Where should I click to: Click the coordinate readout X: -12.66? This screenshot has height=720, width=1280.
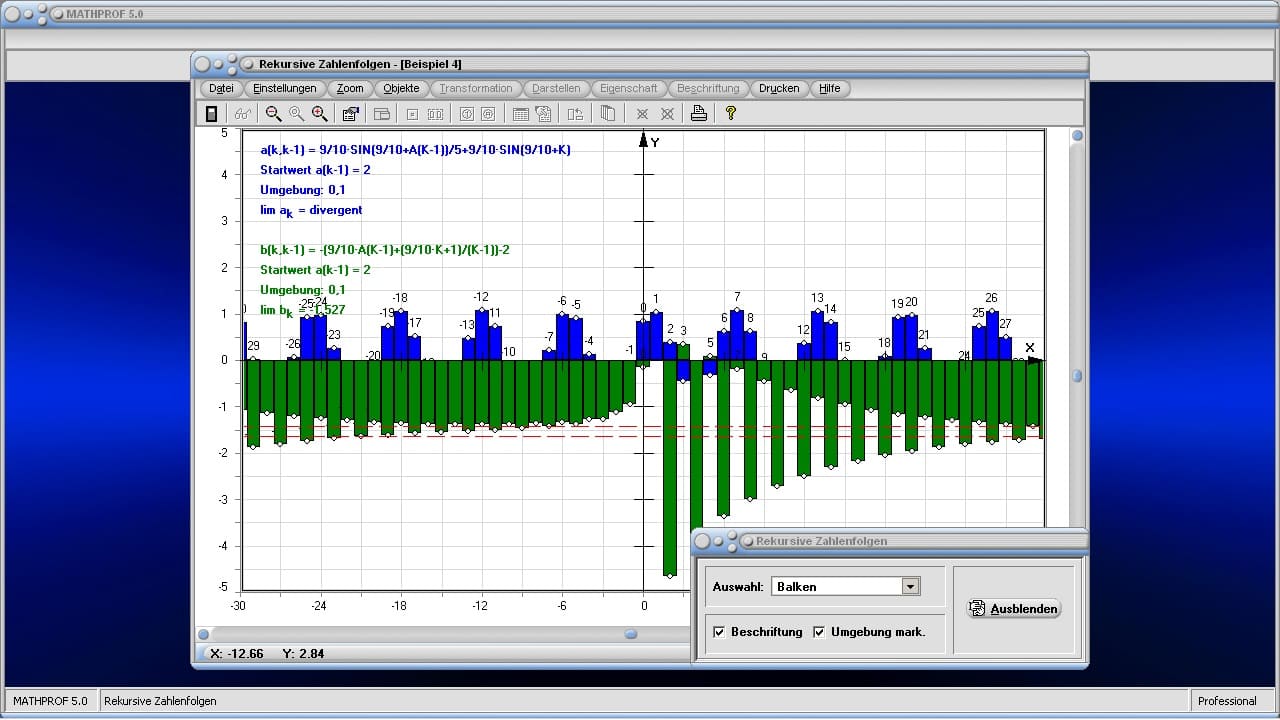tap(237, 654)
